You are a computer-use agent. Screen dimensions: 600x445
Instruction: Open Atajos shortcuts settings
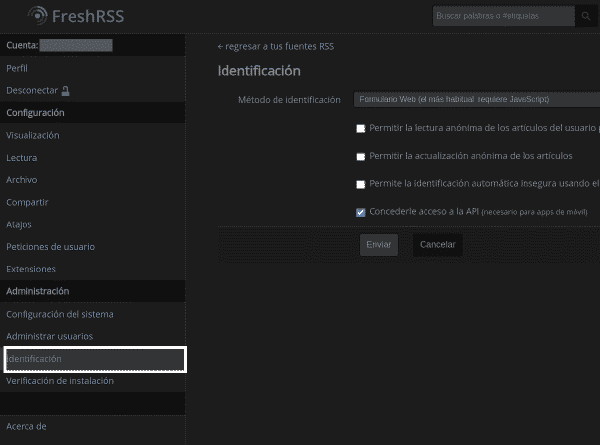tap(19, 225)
